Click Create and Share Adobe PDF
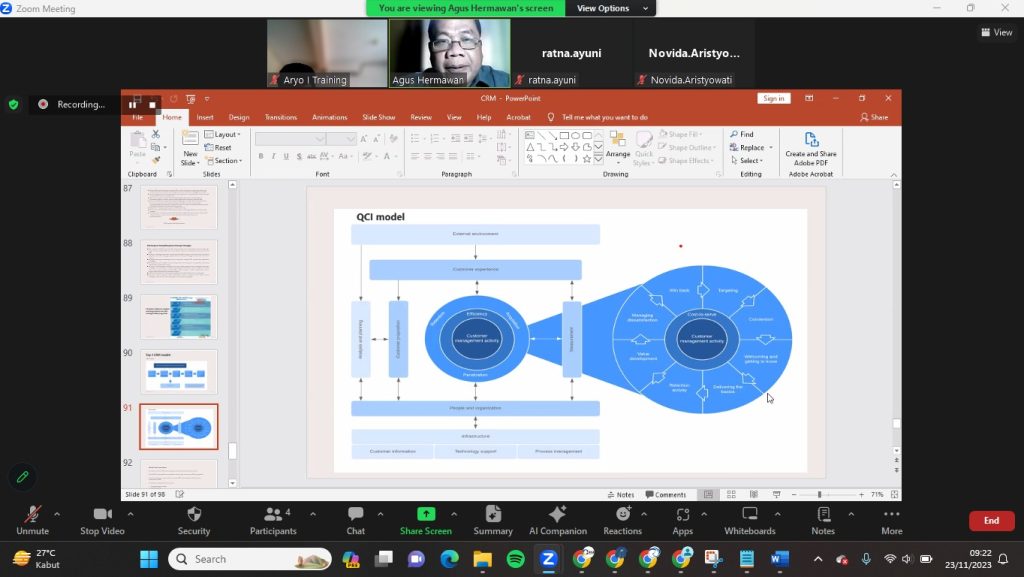This screenshot has width=1024, height=577. (810, 148)
